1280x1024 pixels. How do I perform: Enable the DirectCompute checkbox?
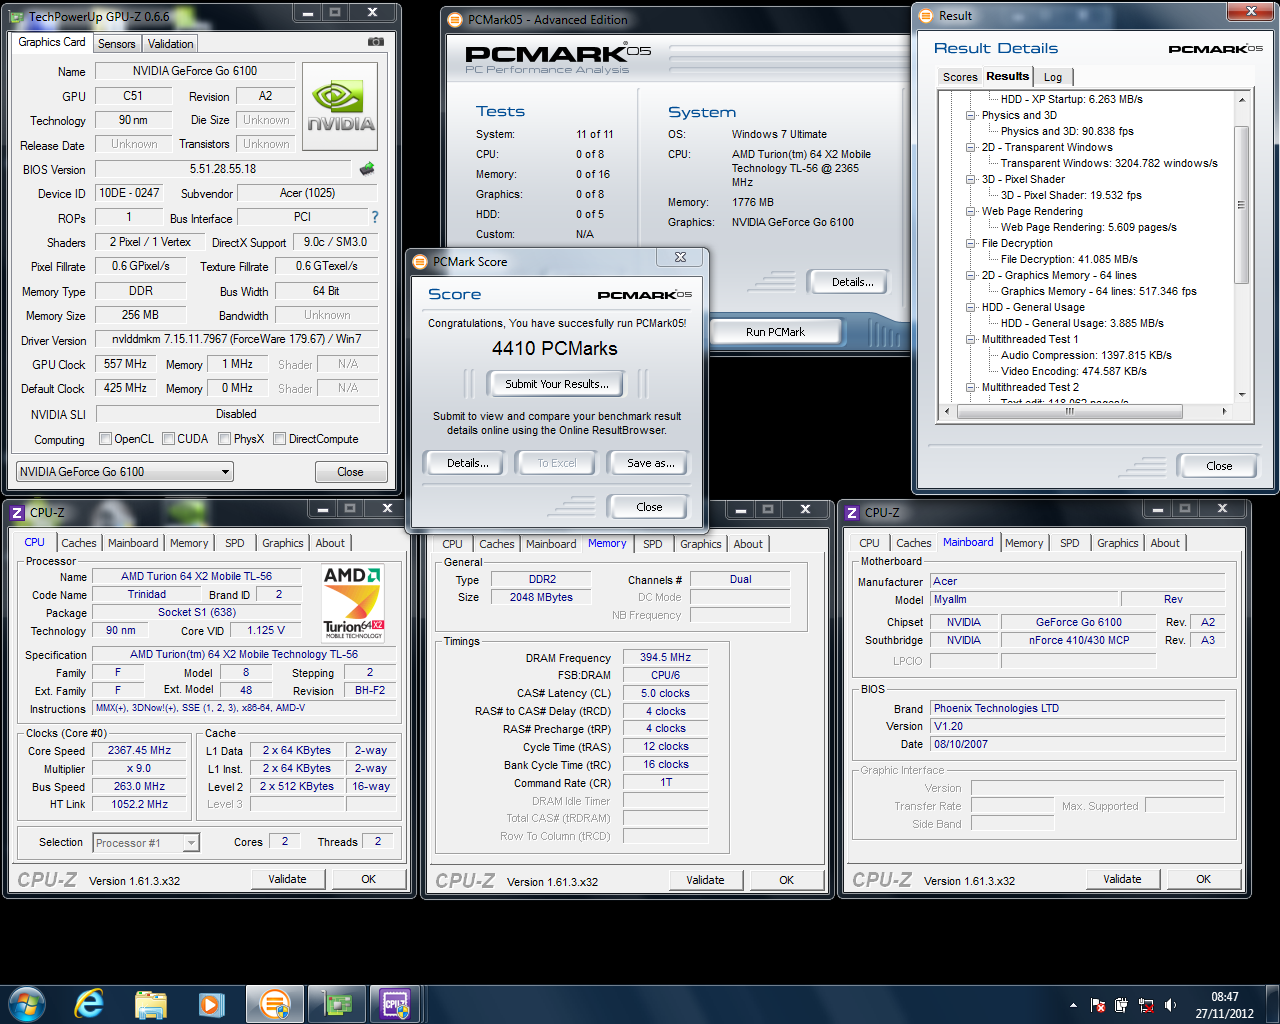pyautogui.click(x=280, y=438)
